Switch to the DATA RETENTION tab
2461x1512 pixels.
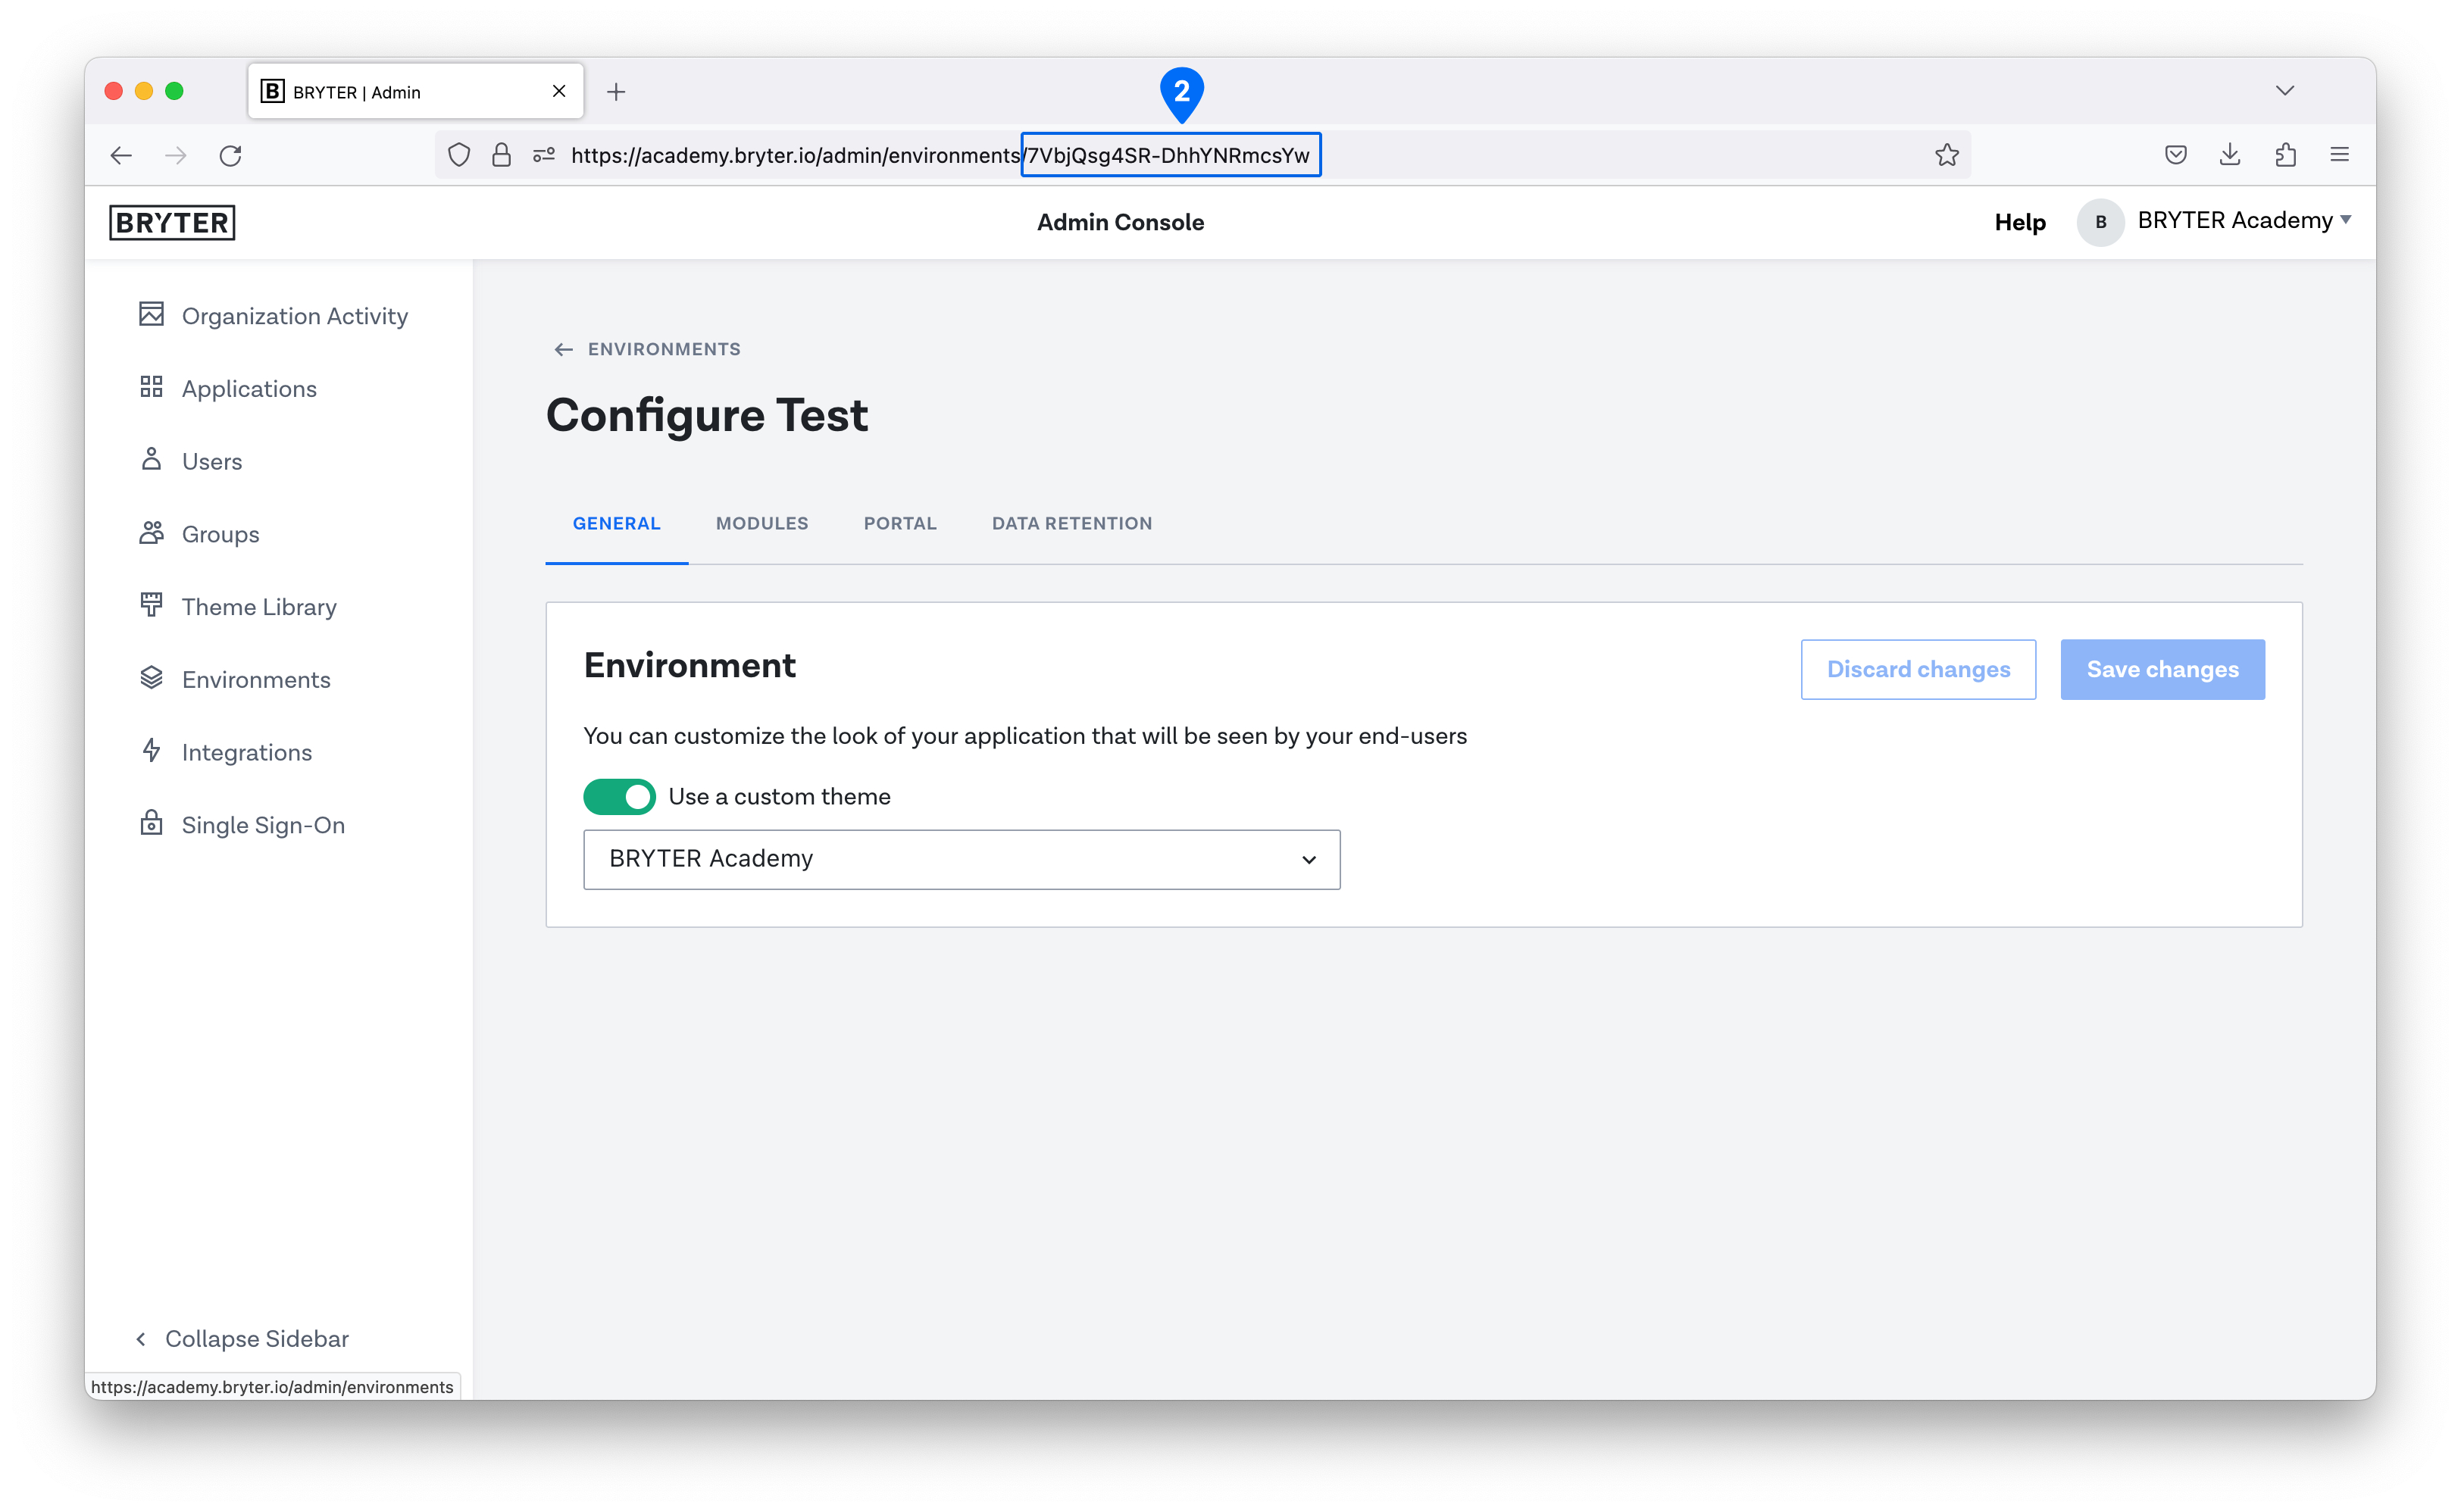1072,523
